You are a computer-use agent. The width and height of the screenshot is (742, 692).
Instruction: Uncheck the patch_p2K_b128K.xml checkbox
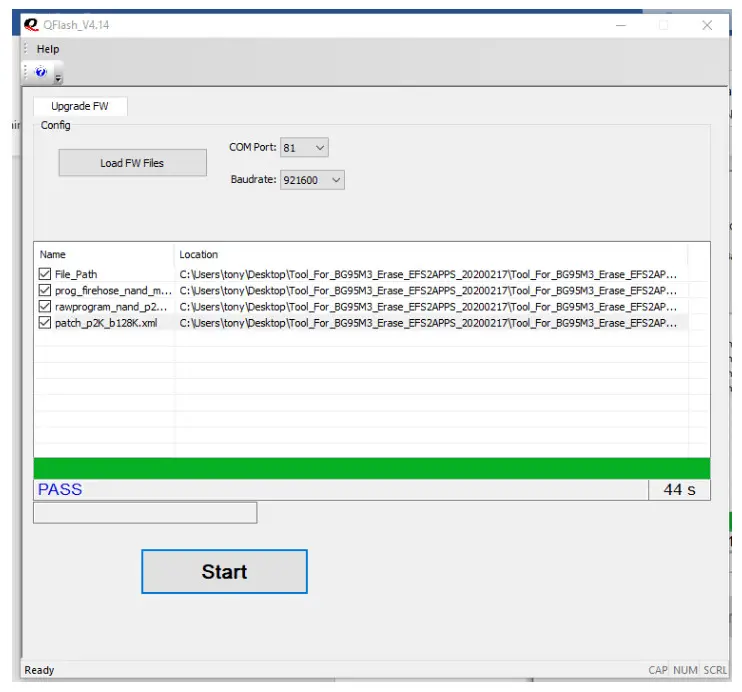[x=45, y=322]
